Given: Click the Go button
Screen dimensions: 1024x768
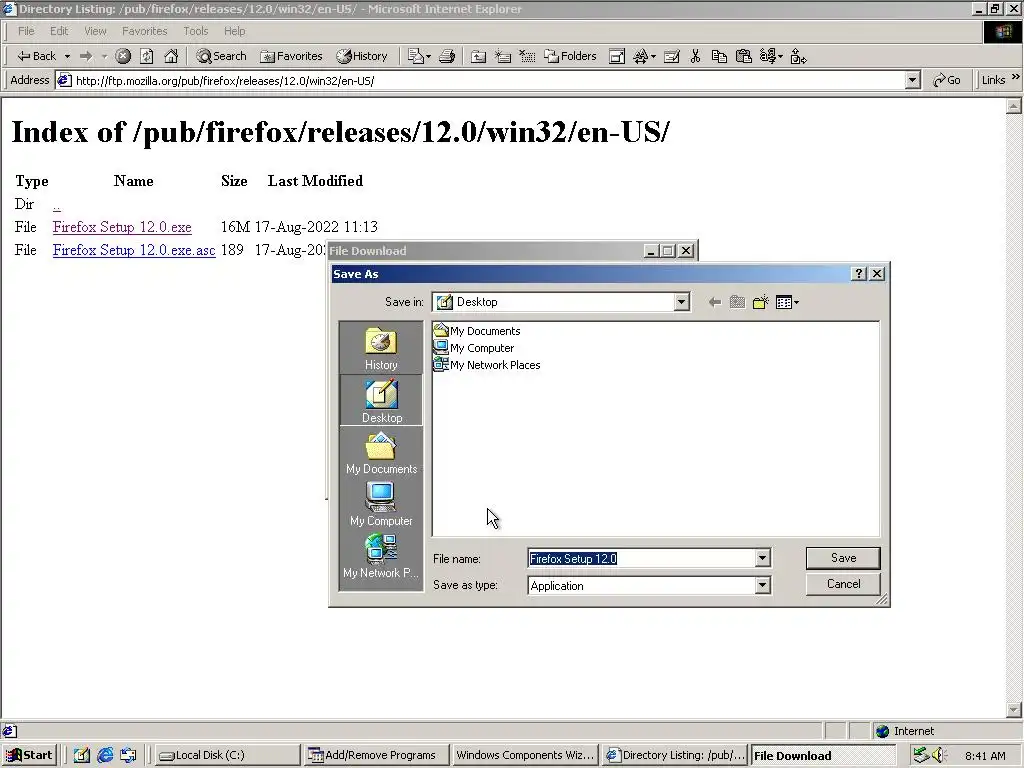Looking at the screenshot, I should tap(947, 80).
